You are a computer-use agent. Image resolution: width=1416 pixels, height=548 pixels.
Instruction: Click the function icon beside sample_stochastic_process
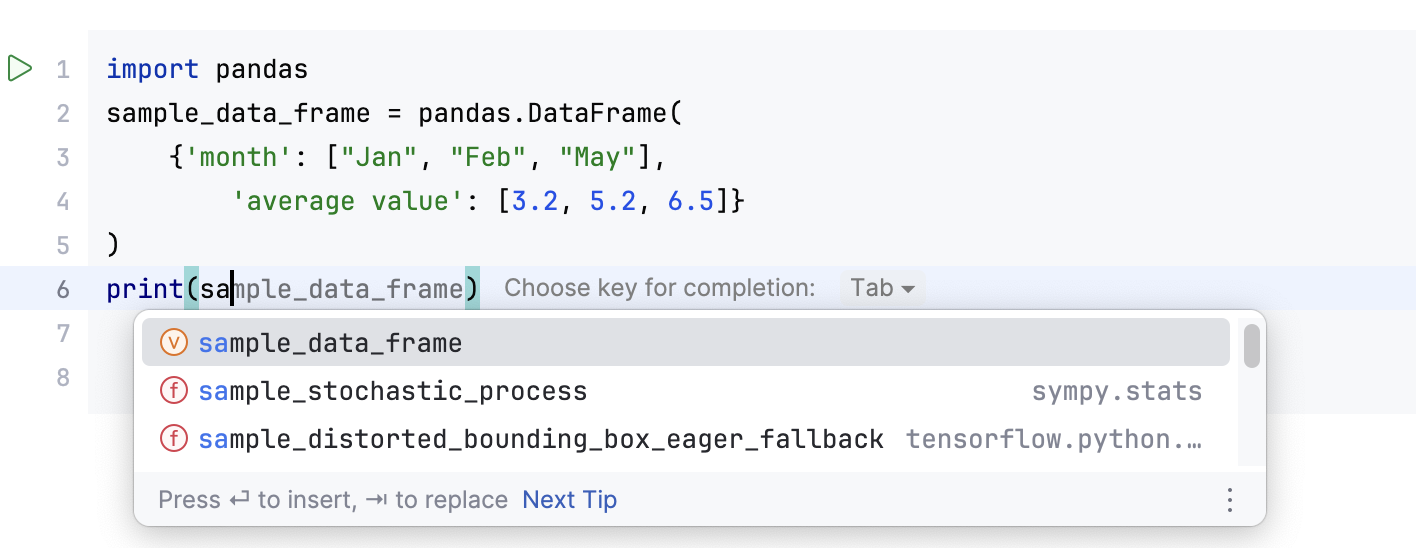pyautogui.click(x=174, y=391)
